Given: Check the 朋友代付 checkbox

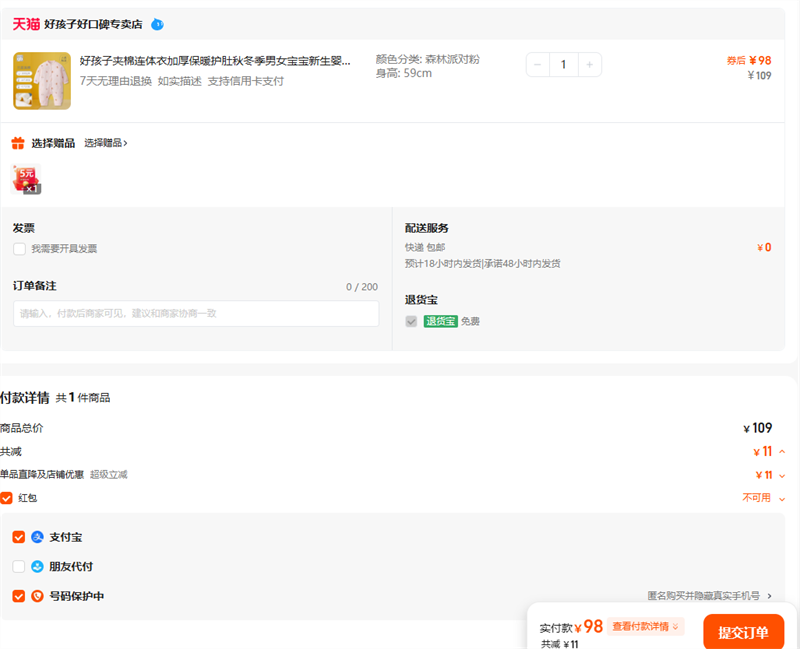Looking at the screenshot, I should point(18,566).
